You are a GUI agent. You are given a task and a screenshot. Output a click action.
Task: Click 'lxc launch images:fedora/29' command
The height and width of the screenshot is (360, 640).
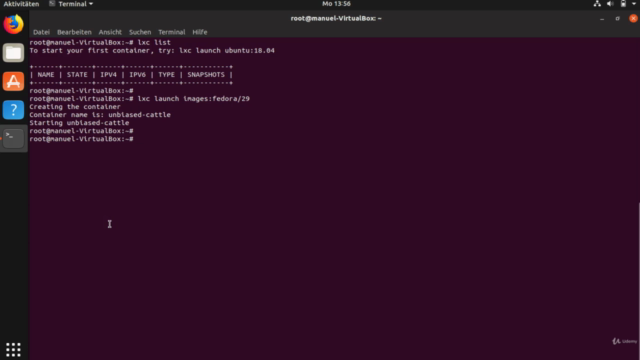[193, 99]
